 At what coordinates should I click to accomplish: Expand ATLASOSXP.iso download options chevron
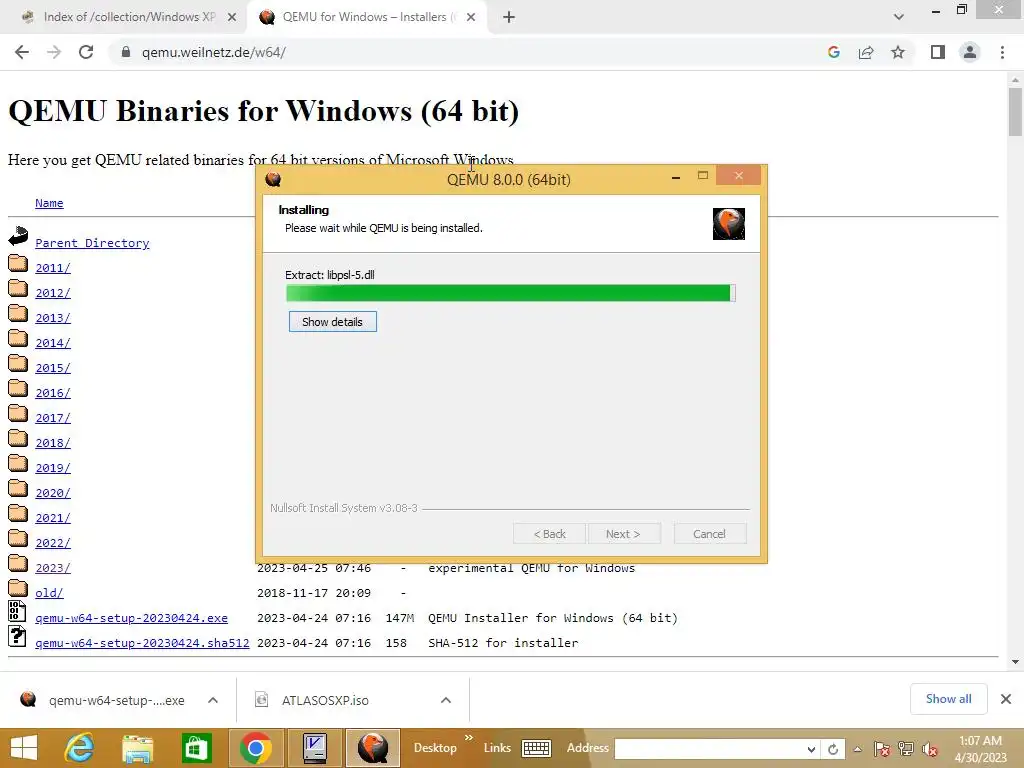click(x=445, y=700)
